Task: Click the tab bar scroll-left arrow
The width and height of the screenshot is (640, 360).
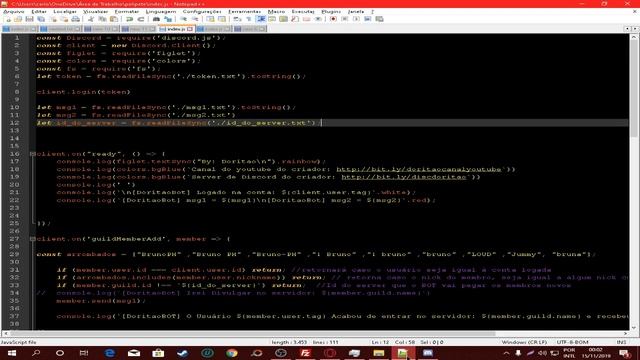Action: tap(627, 29)
